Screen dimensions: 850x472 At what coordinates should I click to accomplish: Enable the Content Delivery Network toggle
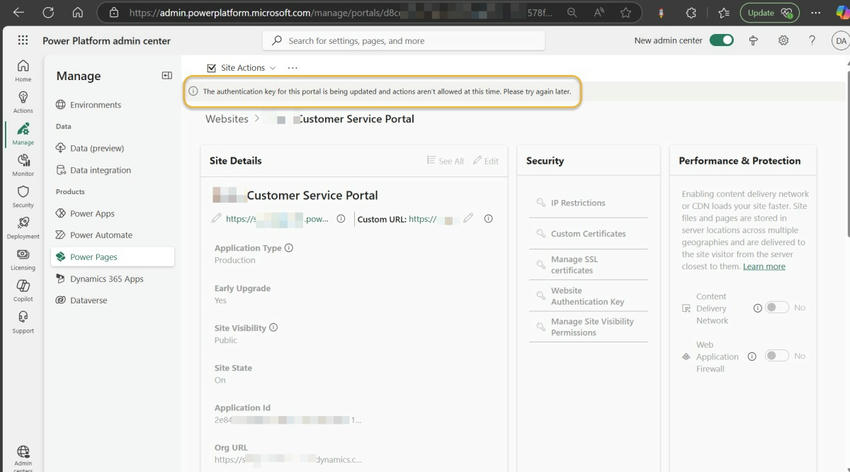point(776,308)
